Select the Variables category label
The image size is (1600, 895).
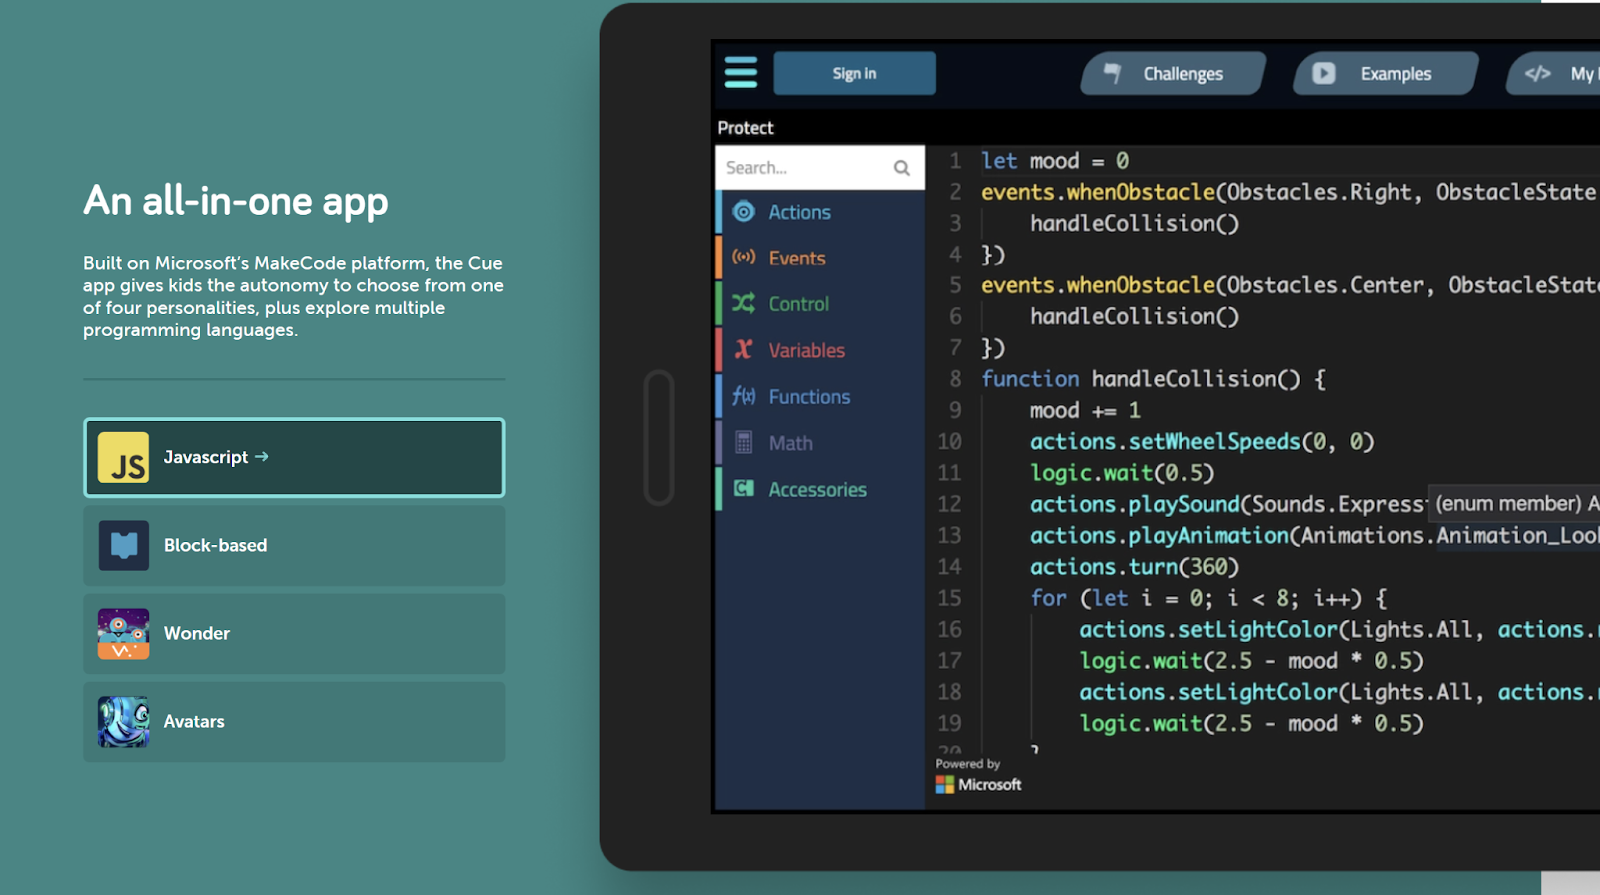click(806, 350)
